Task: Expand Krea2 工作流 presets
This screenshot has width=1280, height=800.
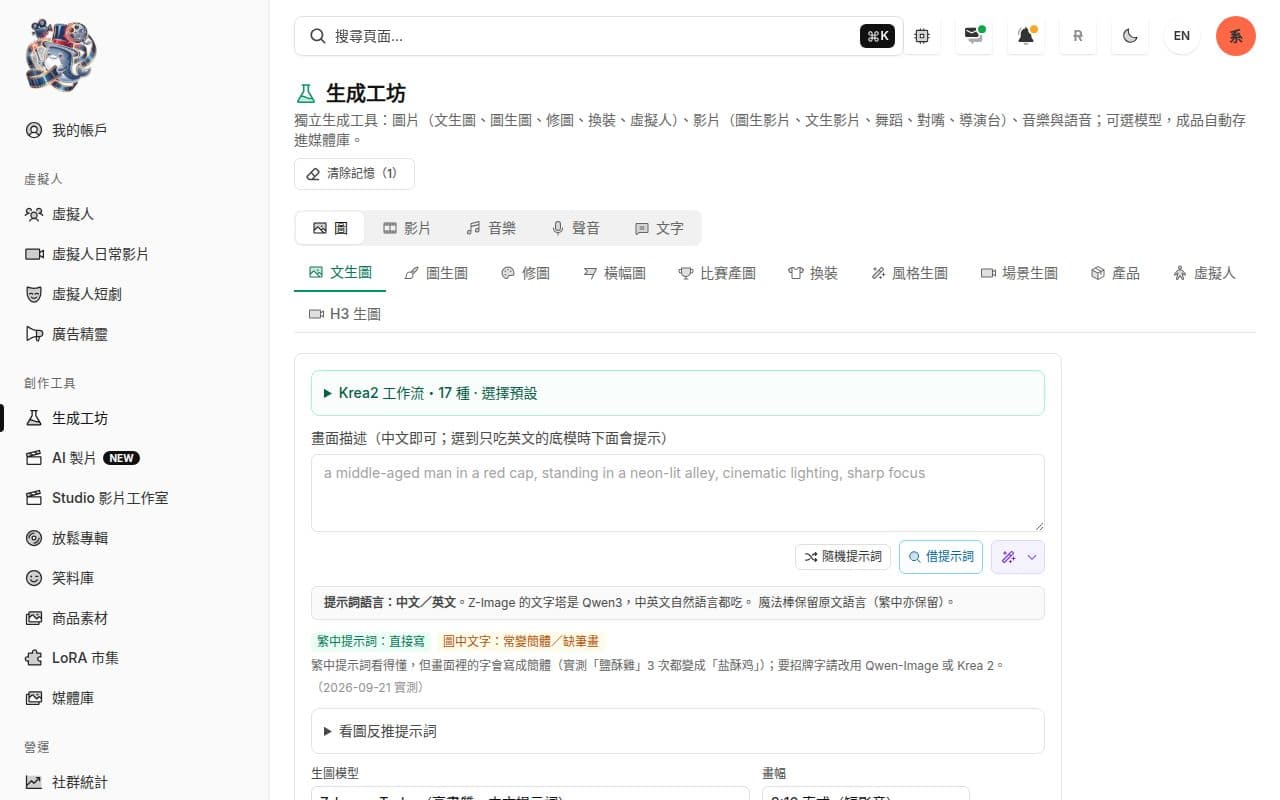Action: (x=678, y=393)
